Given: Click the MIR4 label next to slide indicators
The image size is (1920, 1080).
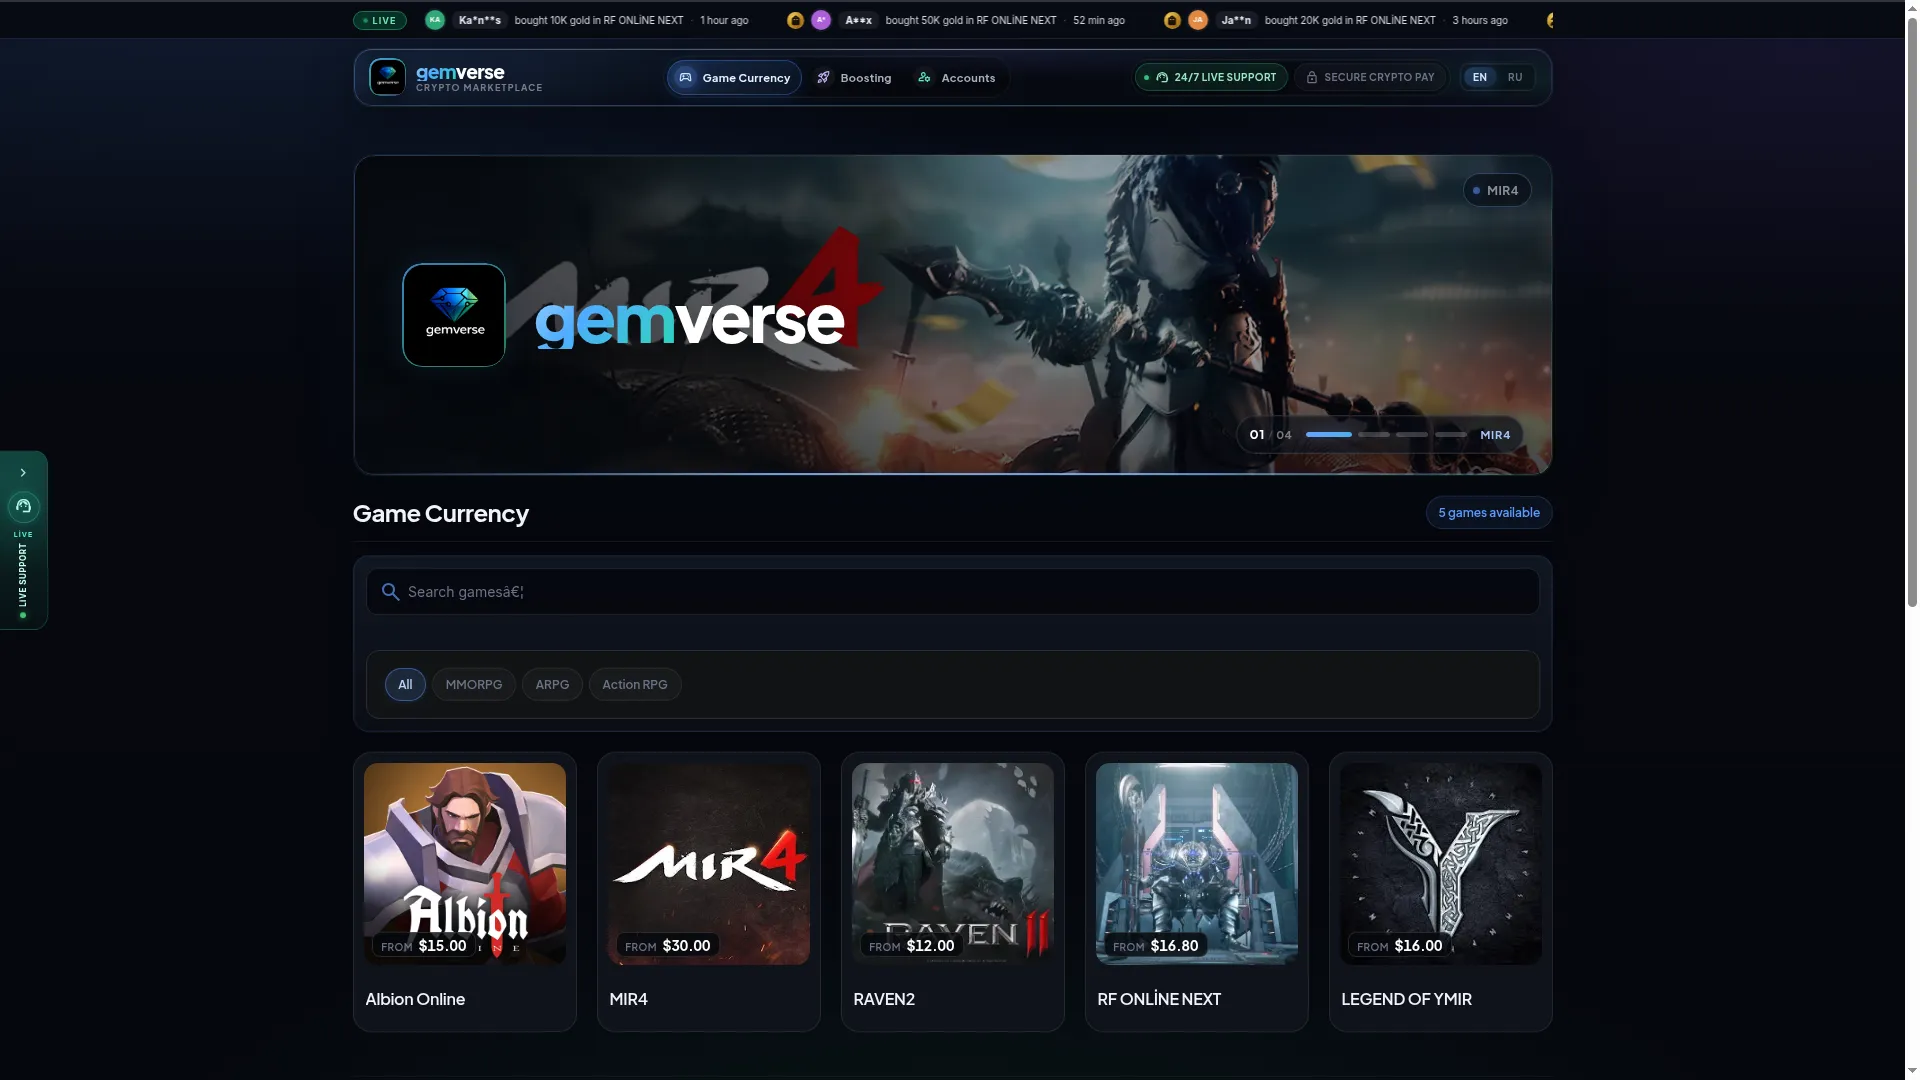Looking at the screenshot, I should point(1495,435).
